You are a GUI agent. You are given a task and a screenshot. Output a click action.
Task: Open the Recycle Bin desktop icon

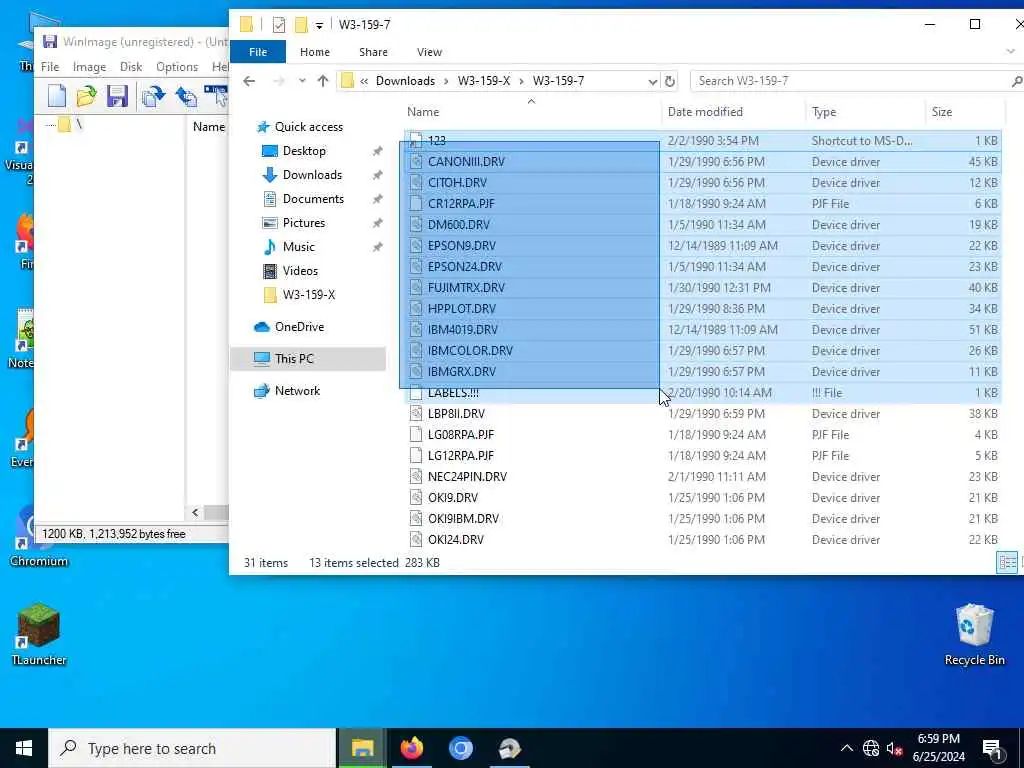(x=974, y=635)
